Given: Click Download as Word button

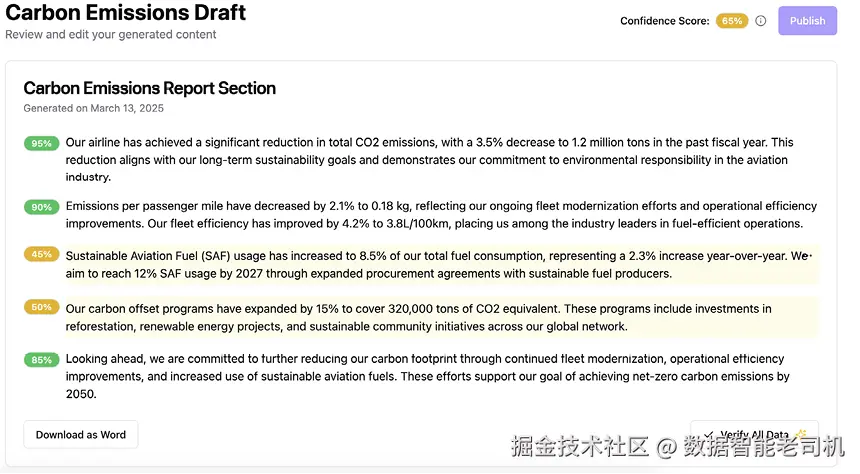Looking at the screenshot, I should (x=81, y=434).
